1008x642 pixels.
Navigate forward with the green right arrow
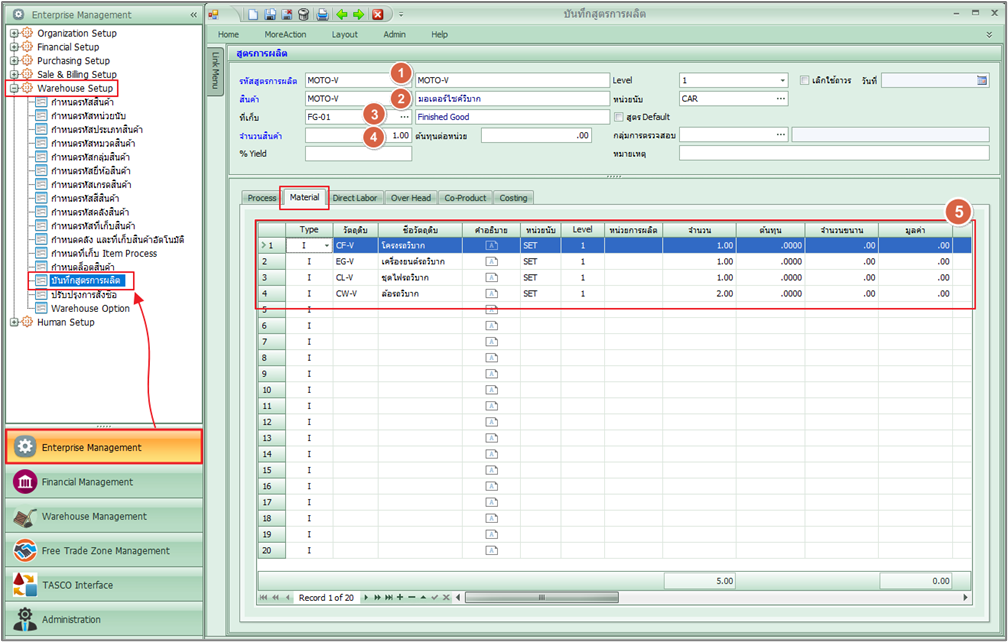(x=359, y=13)
